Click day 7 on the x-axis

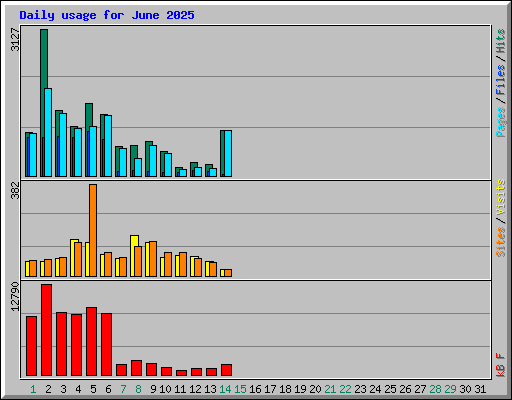(x=123, y=389)
